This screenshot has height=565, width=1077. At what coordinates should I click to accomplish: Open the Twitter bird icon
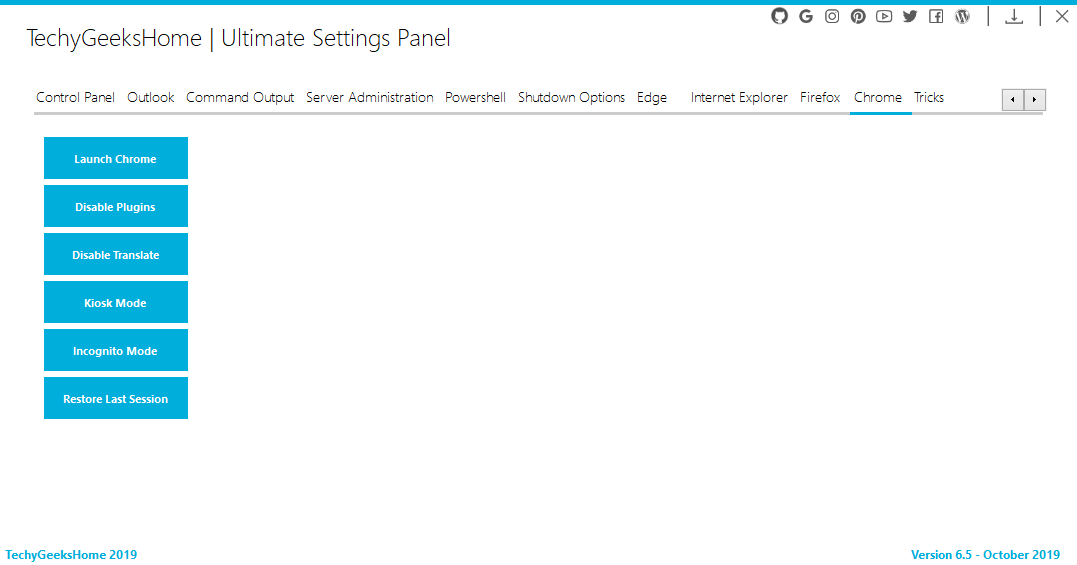pyautogui.click(x=910, y=16)
